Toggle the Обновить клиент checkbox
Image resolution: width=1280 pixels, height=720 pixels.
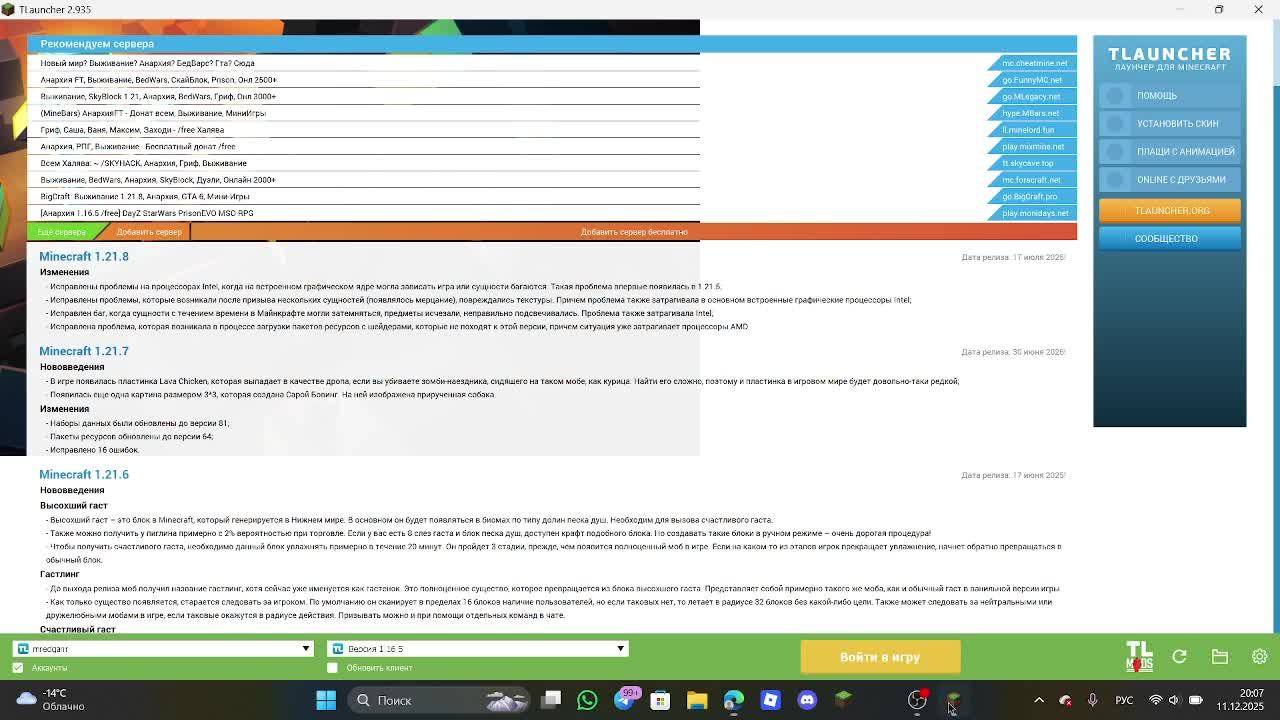[333, 668]
